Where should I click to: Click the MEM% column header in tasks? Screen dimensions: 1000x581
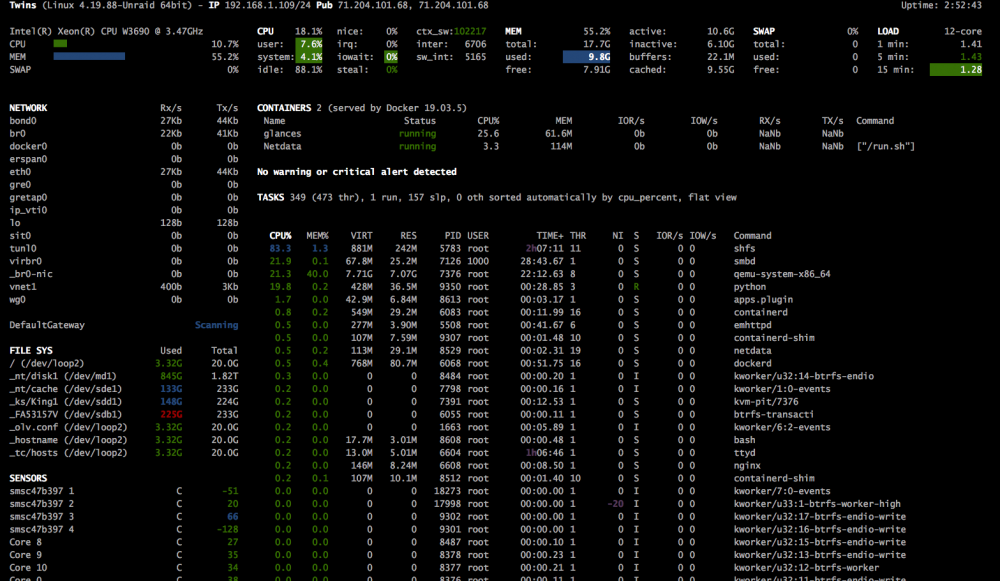(x=317, y=235)
